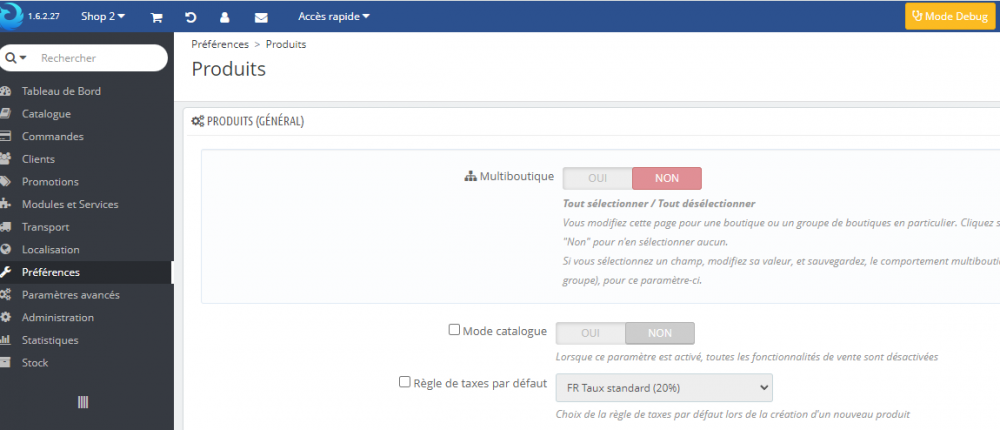Image resolution: width=1000 pixels, height=430 pixels.
Task: Select the Préférences menu item
Action: (x=50, y=272)
